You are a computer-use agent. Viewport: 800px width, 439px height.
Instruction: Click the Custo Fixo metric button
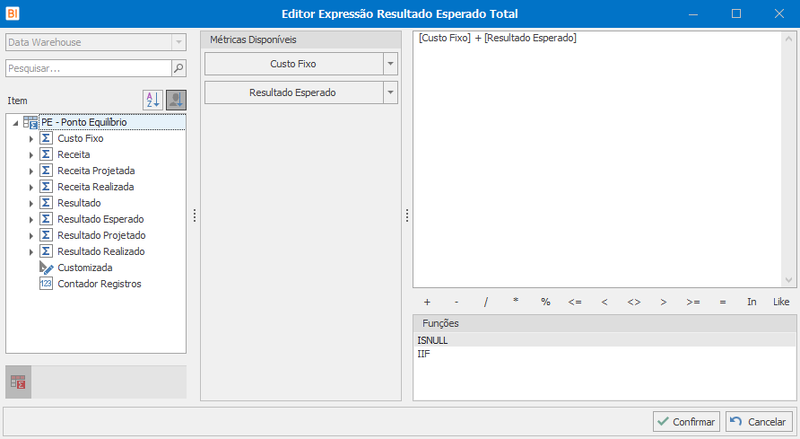coord(294,64)
